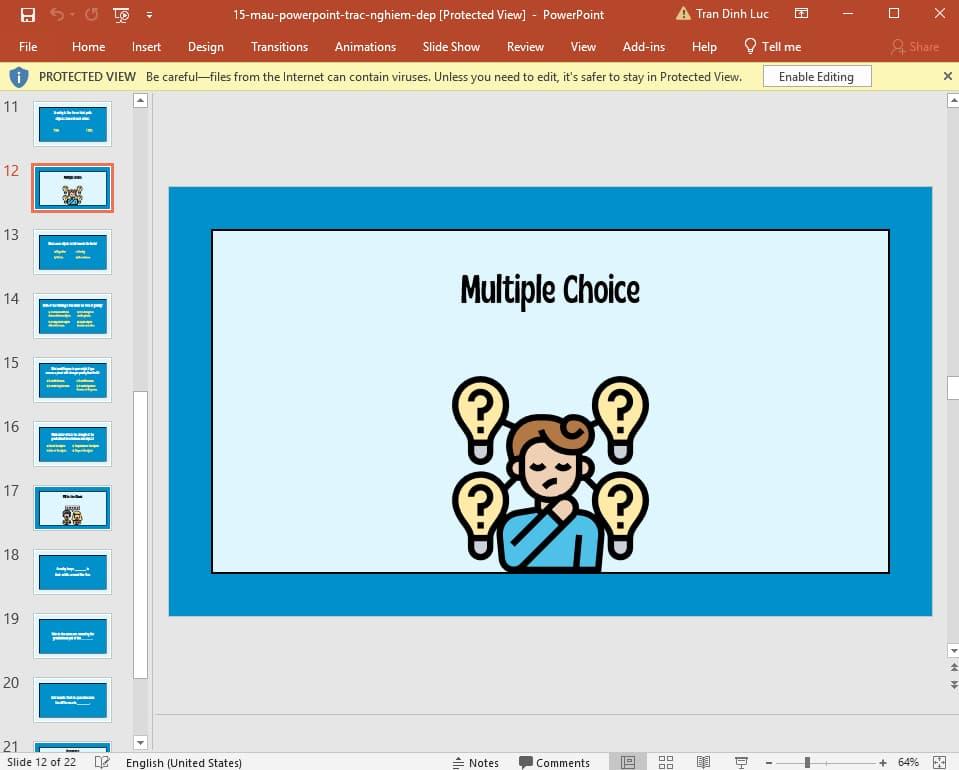Open Customize Quick Access Toolbar dropdown
959x770 pixels.
(150, 14)
